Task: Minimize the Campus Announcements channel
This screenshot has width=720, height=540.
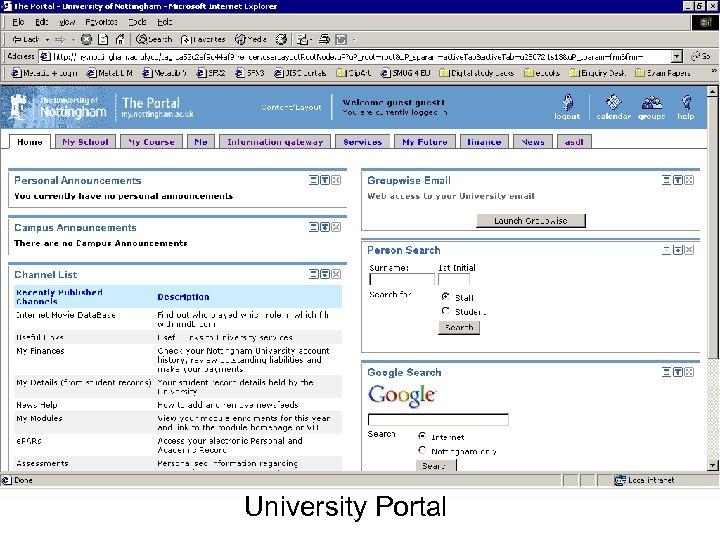Action: click(x=314, y=227)
